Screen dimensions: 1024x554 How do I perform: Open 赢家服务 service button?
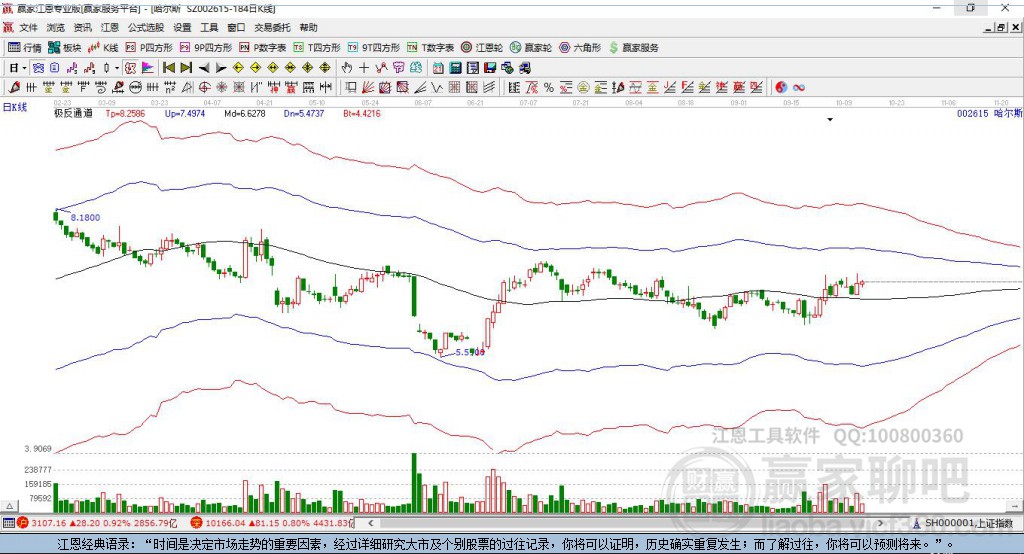pos(633,48)
